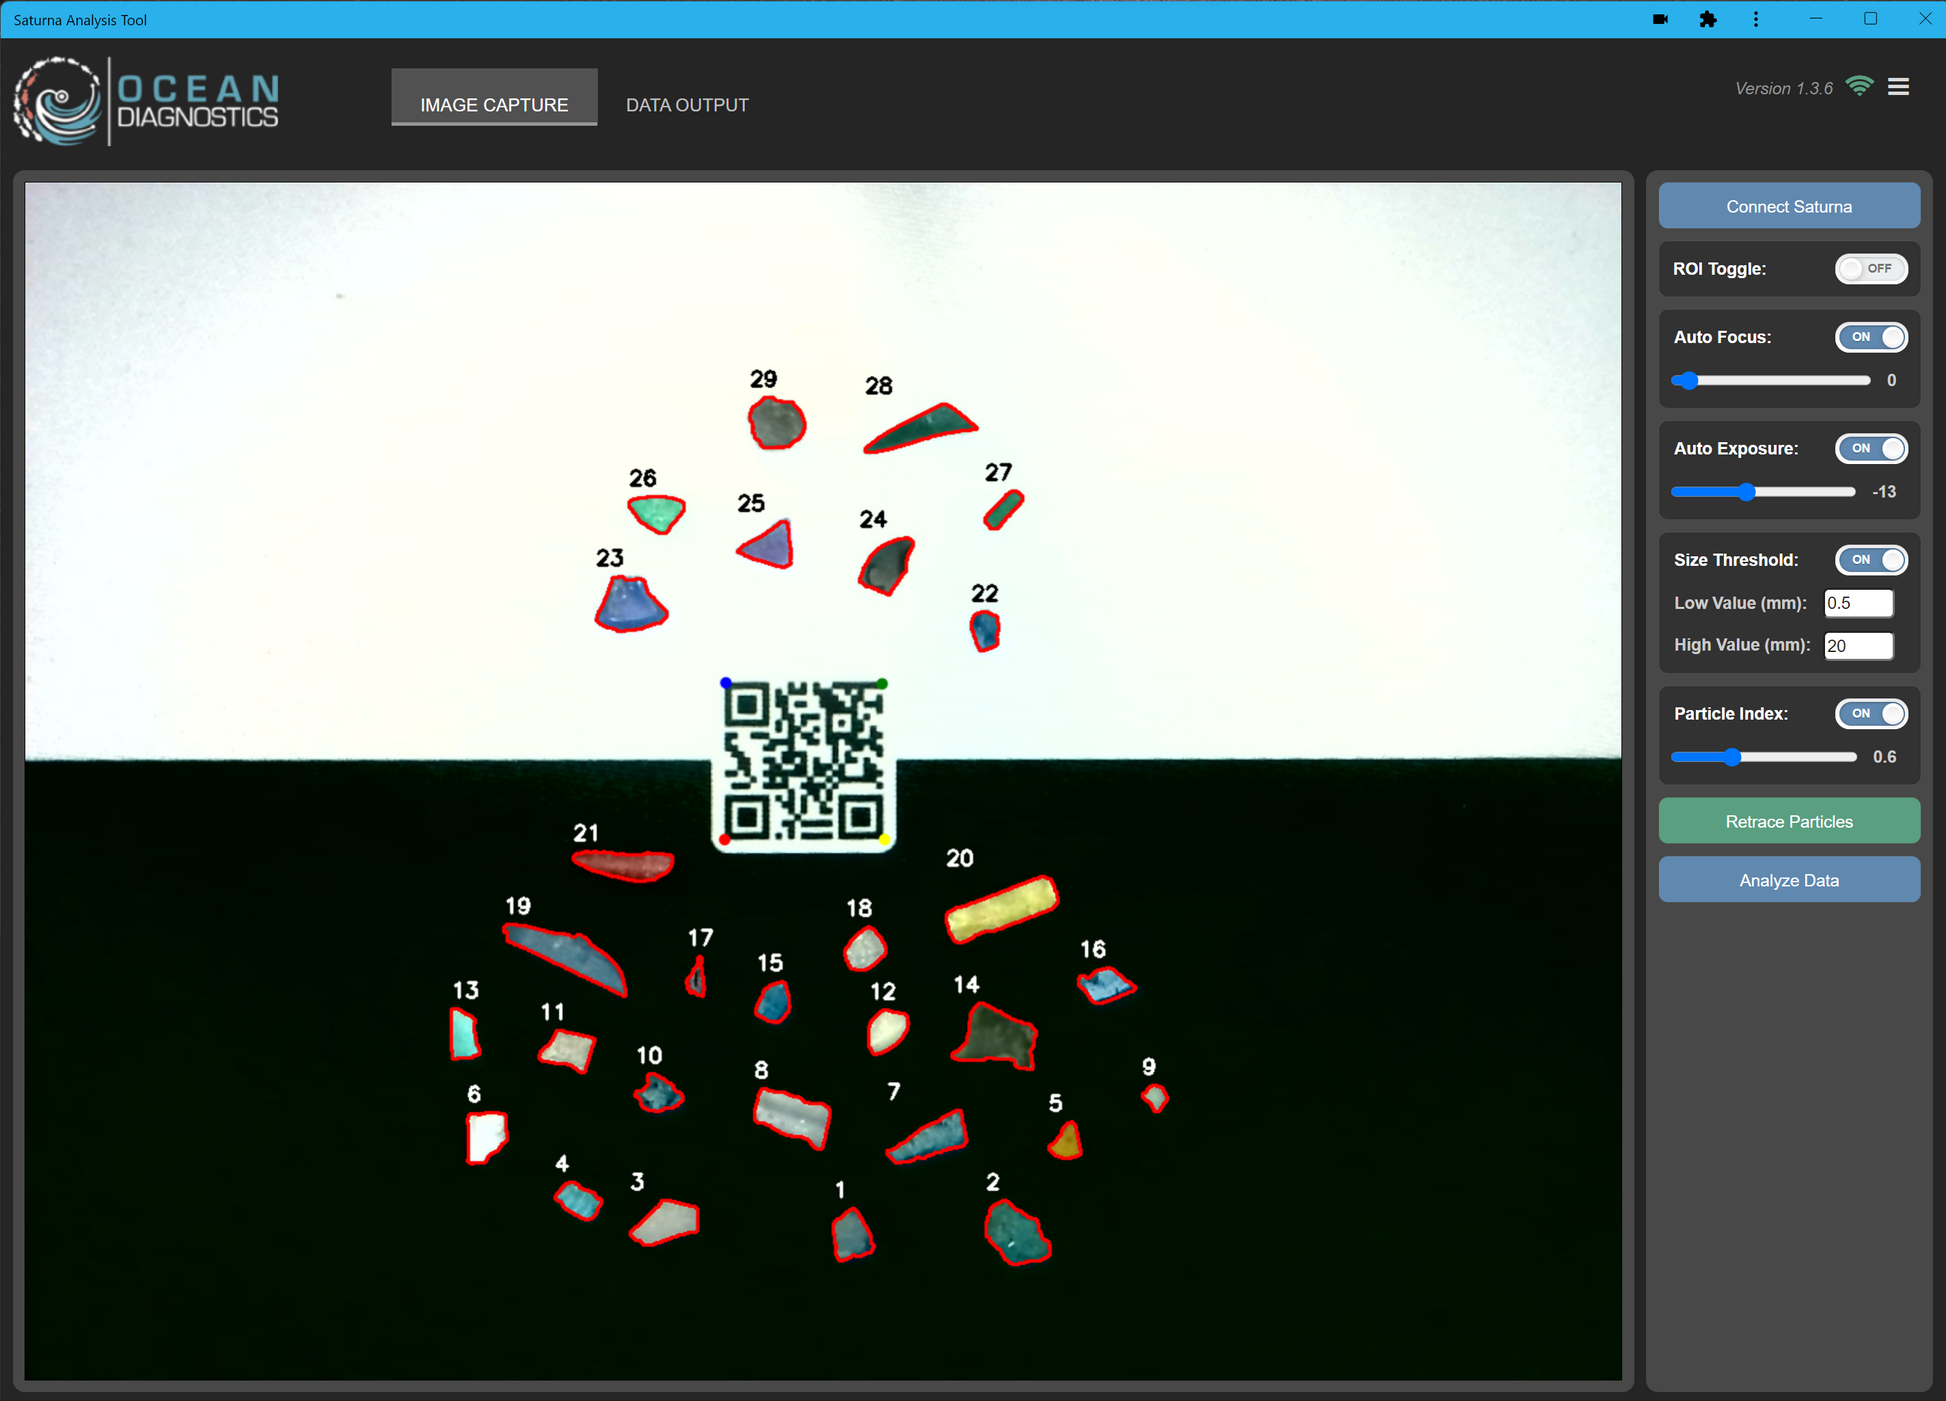Click the Analyze Data button
The height and width of the screenshot is (1401, 1946).
tap(1788, 880)
